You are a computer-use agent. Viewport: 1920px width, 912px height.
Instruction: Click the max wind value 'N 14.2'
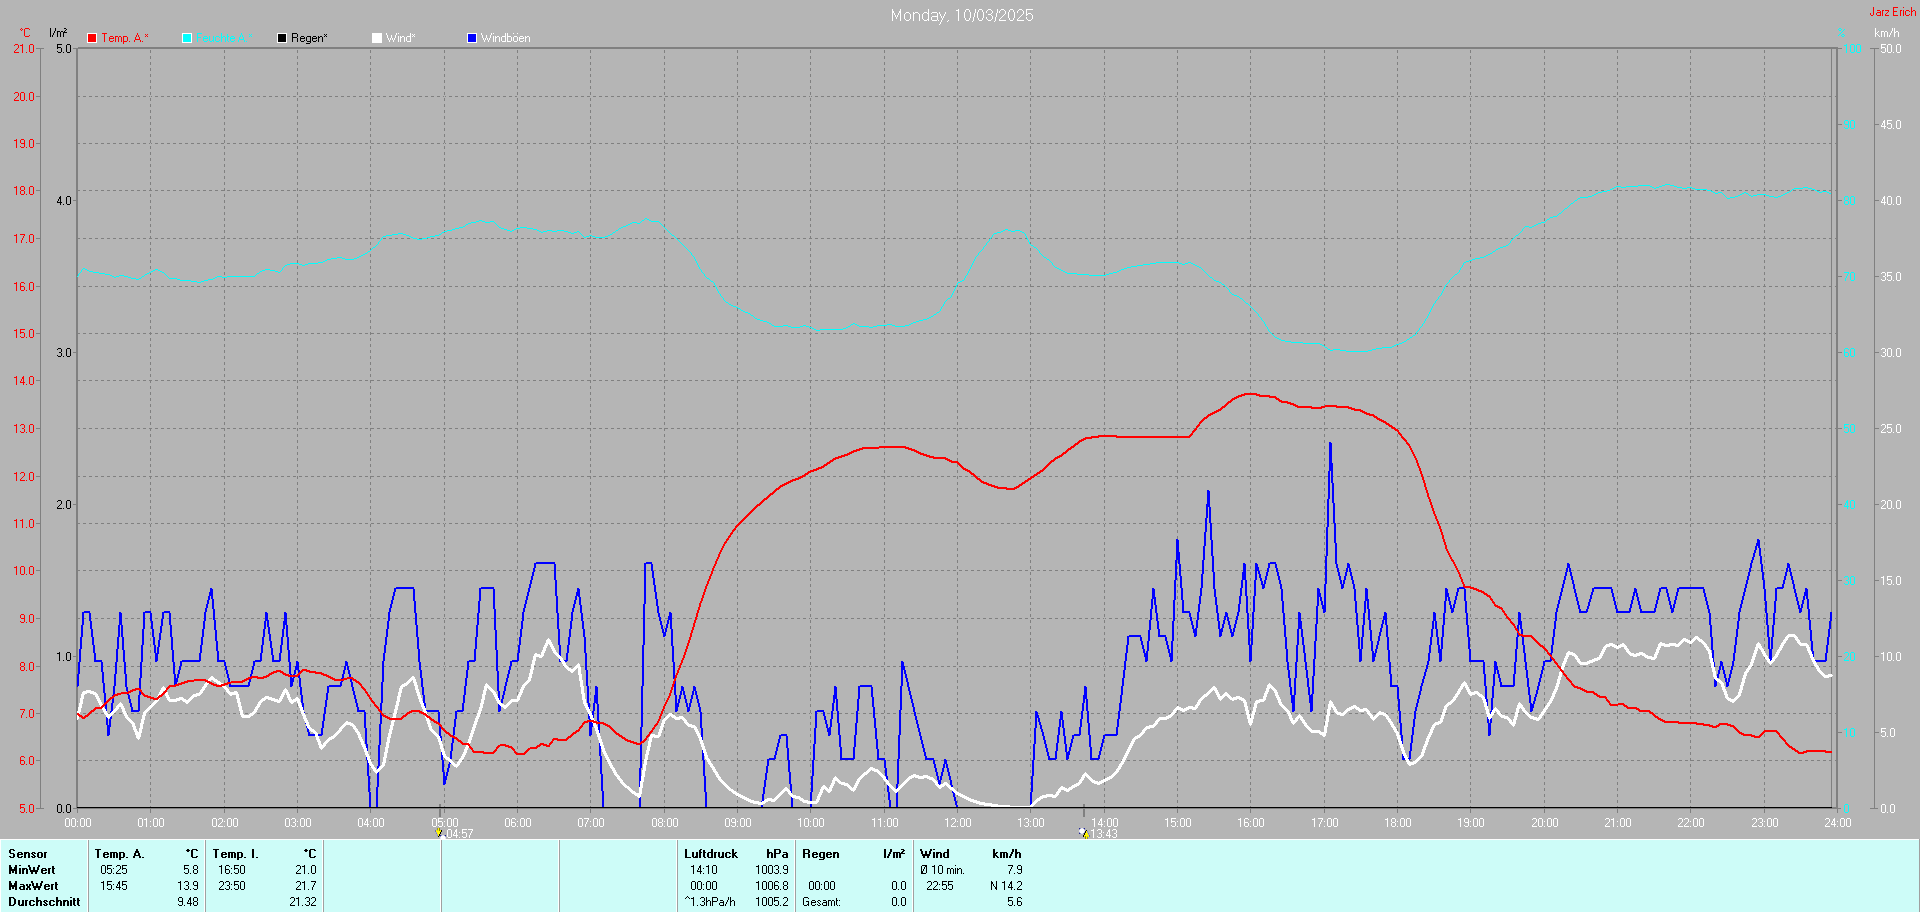[1006, 886]
